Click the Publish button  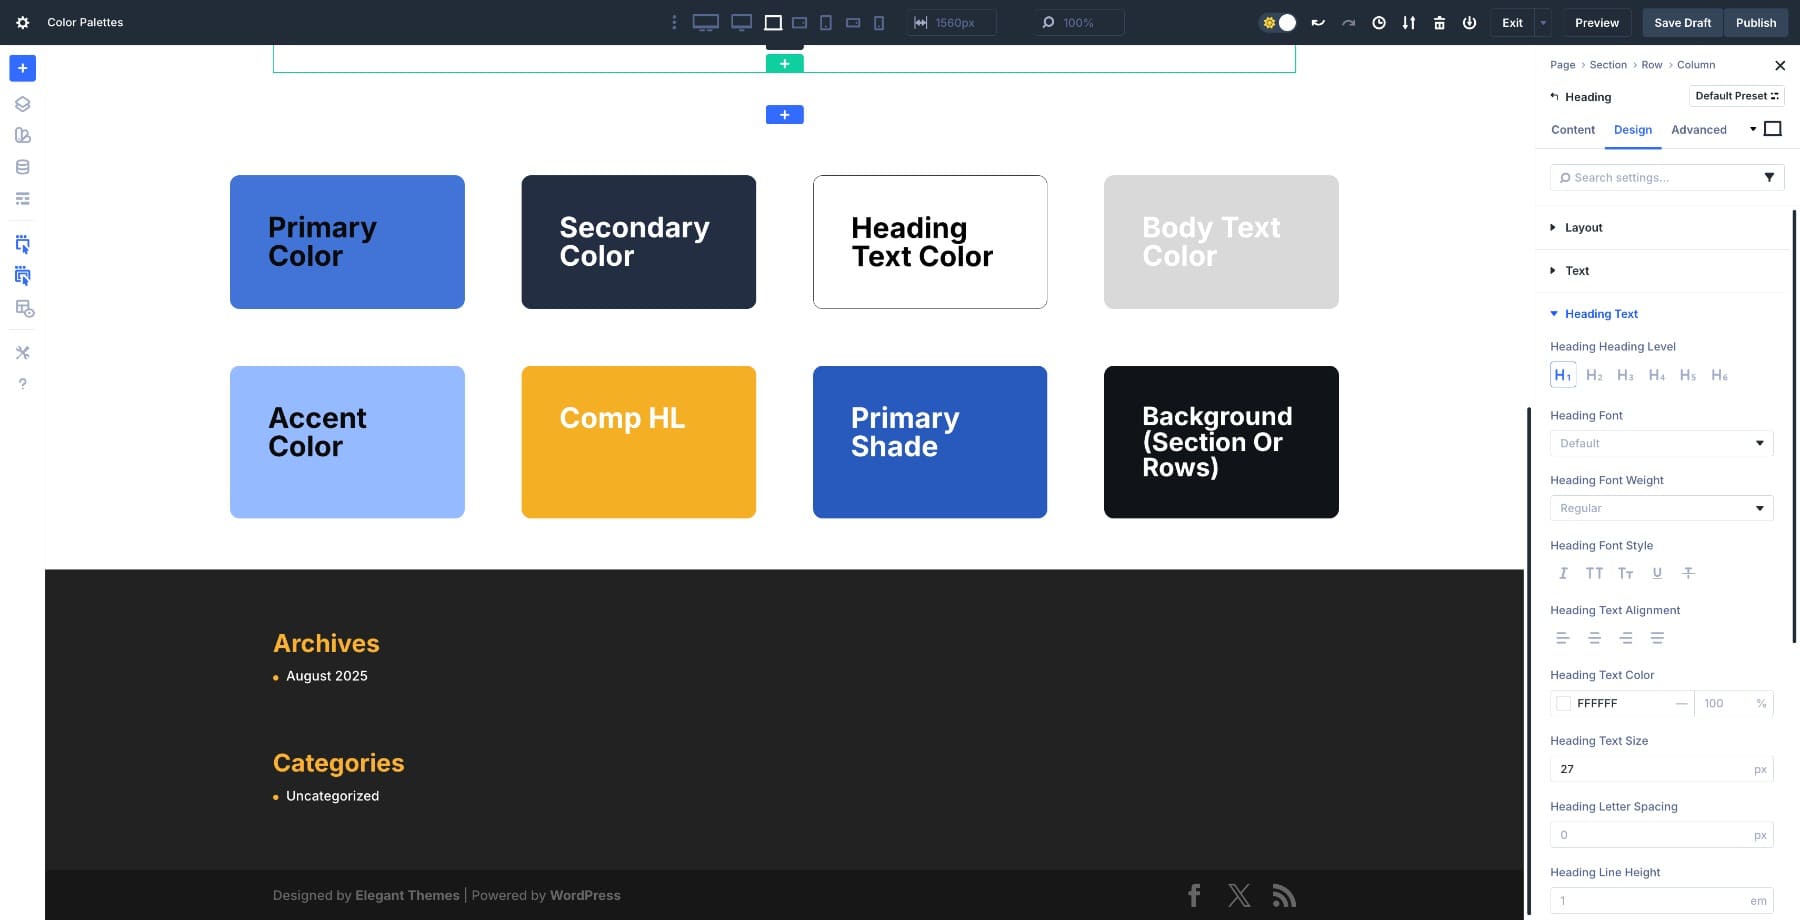(x=1755, y=22)
